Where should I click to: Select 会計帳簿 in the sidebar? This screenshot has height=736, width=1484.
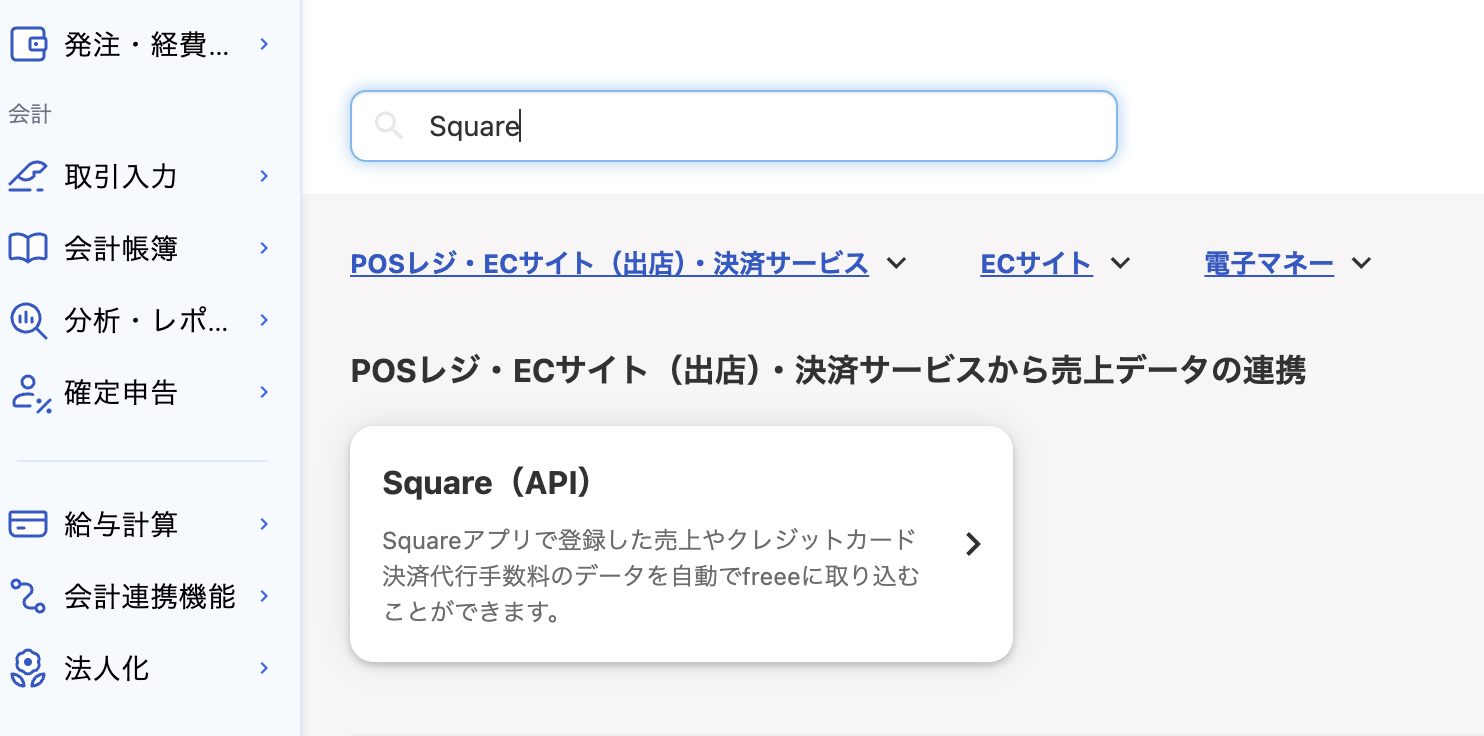tap(121, 248)
